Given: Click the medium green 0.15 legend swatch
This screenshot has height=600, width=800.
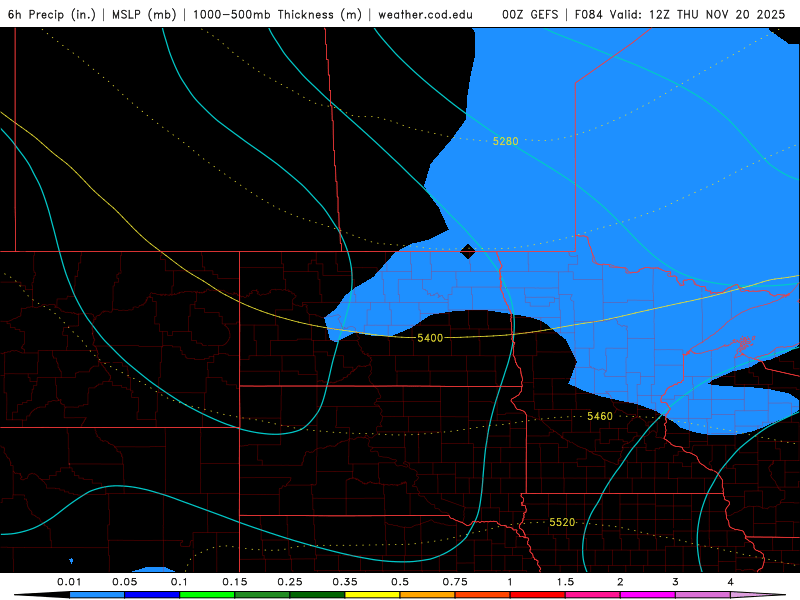Looking at the screenshot, I should pos(262,595).
